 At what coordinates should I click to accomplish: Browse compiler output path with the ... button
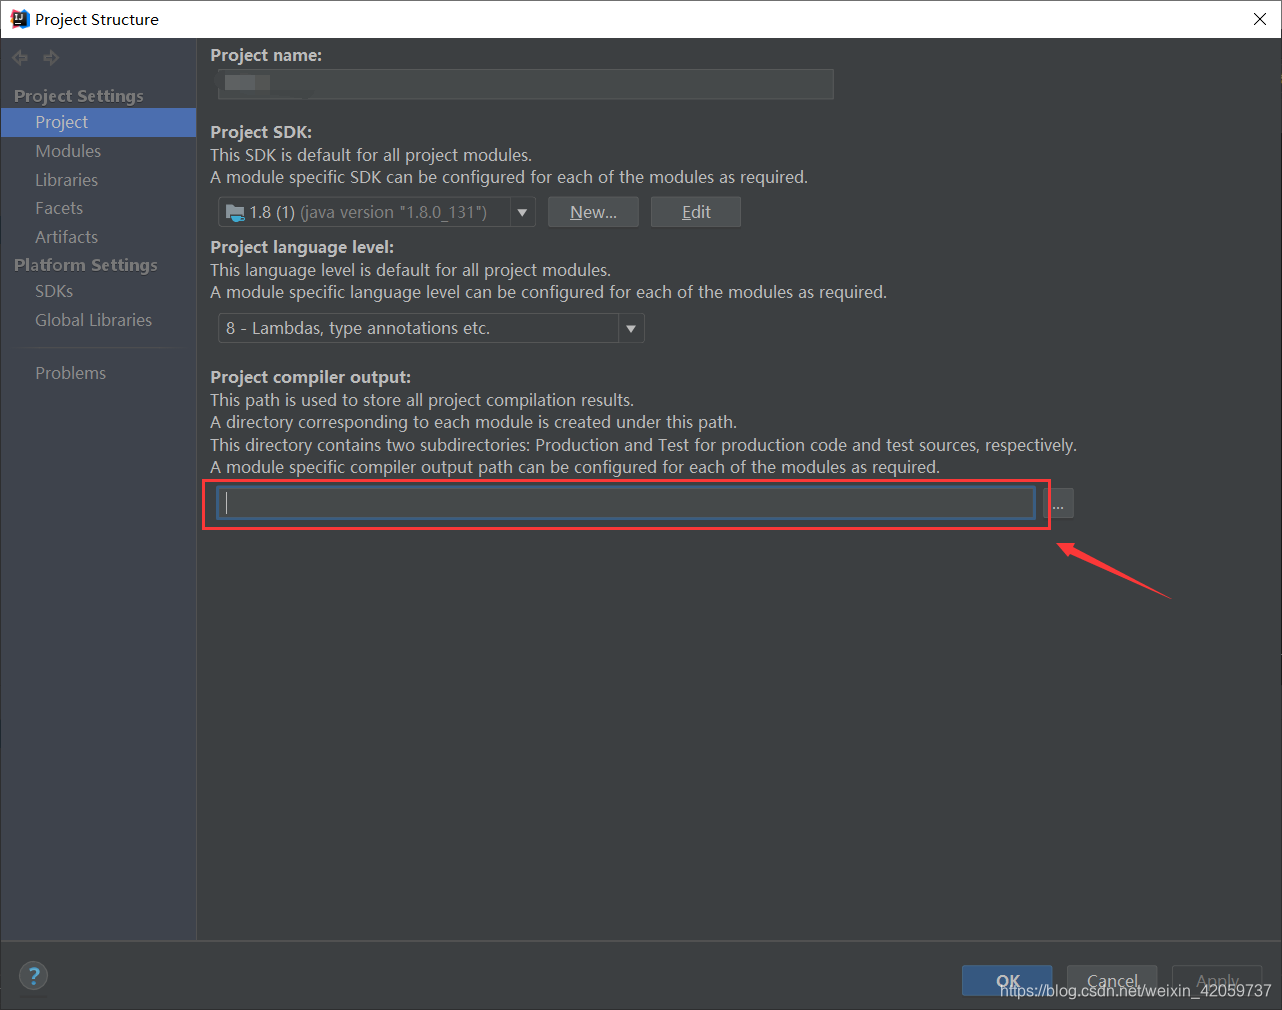coord(1058,503)
